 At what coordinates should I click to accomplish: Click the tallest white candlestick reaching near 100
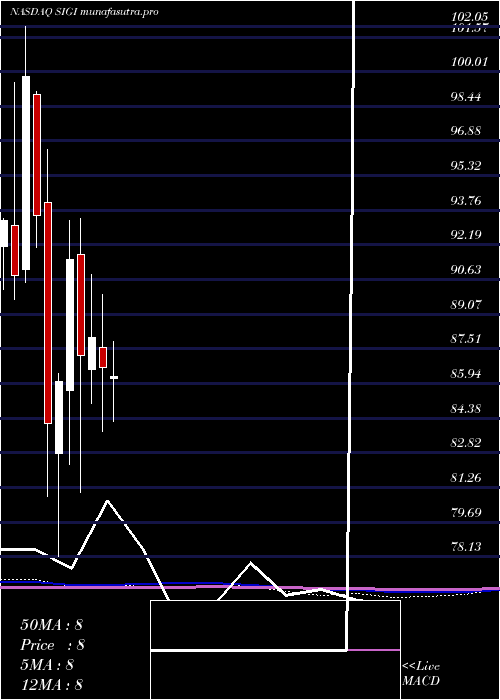[x=26, y=173]
